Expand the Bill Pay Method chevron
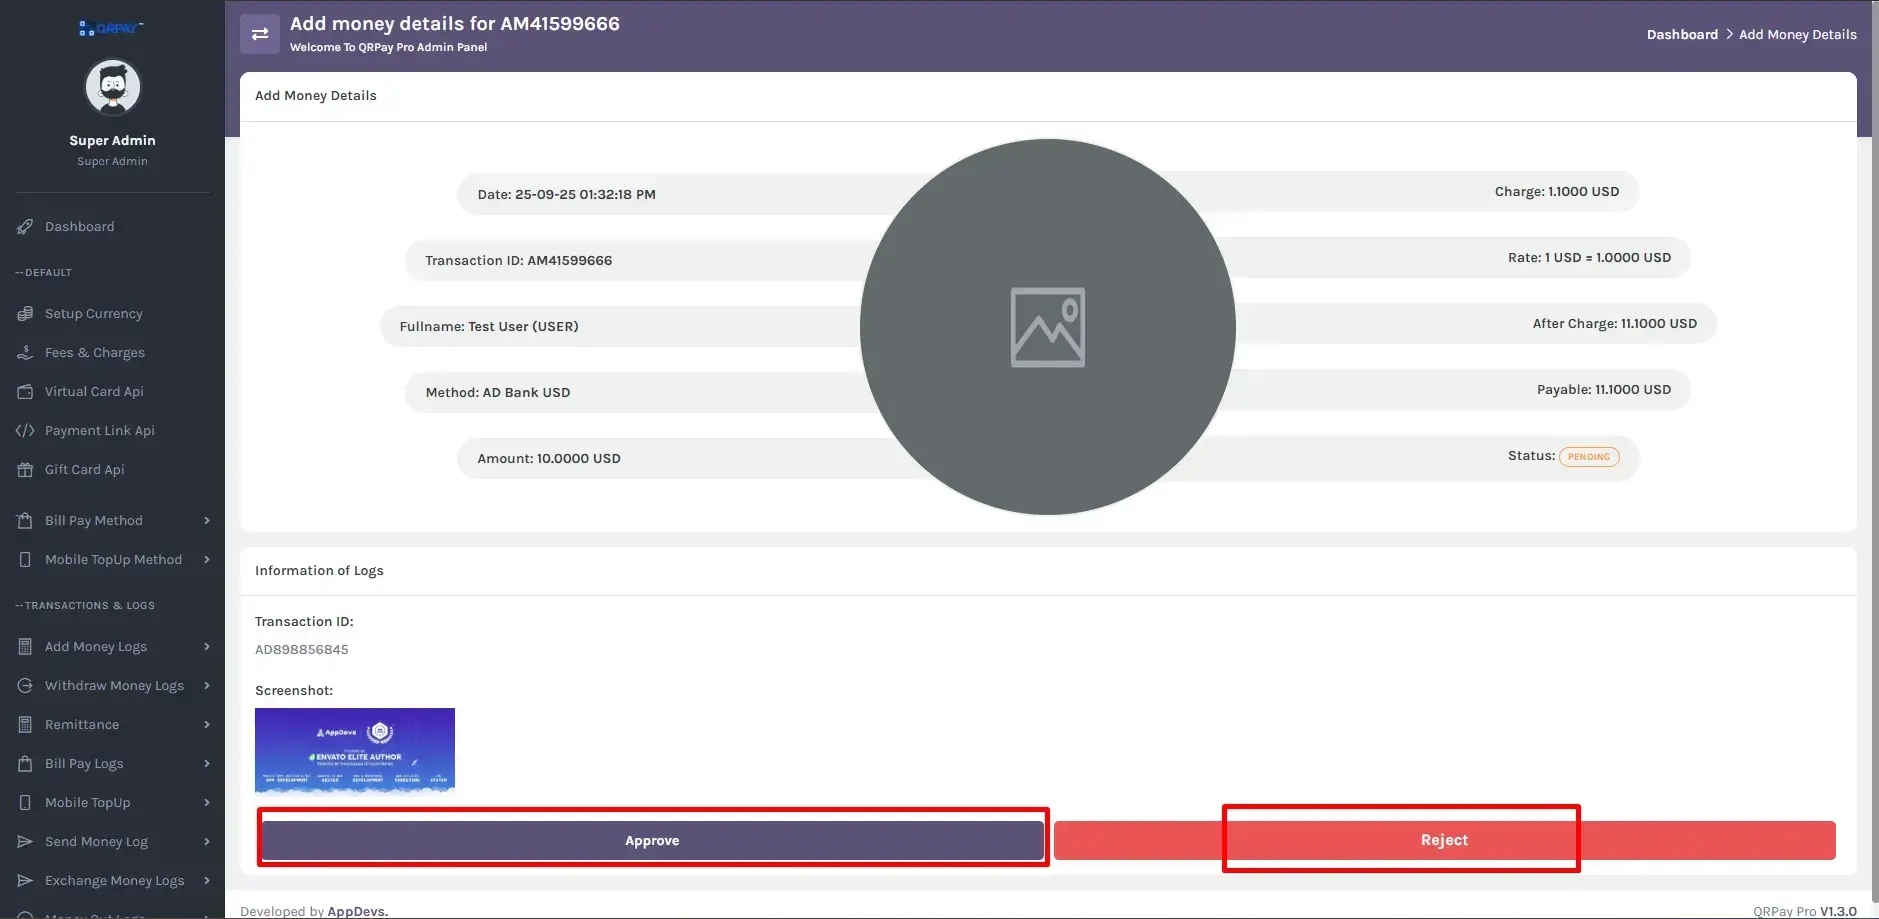Screen dimensions: 1879x919 click(207, 521)
